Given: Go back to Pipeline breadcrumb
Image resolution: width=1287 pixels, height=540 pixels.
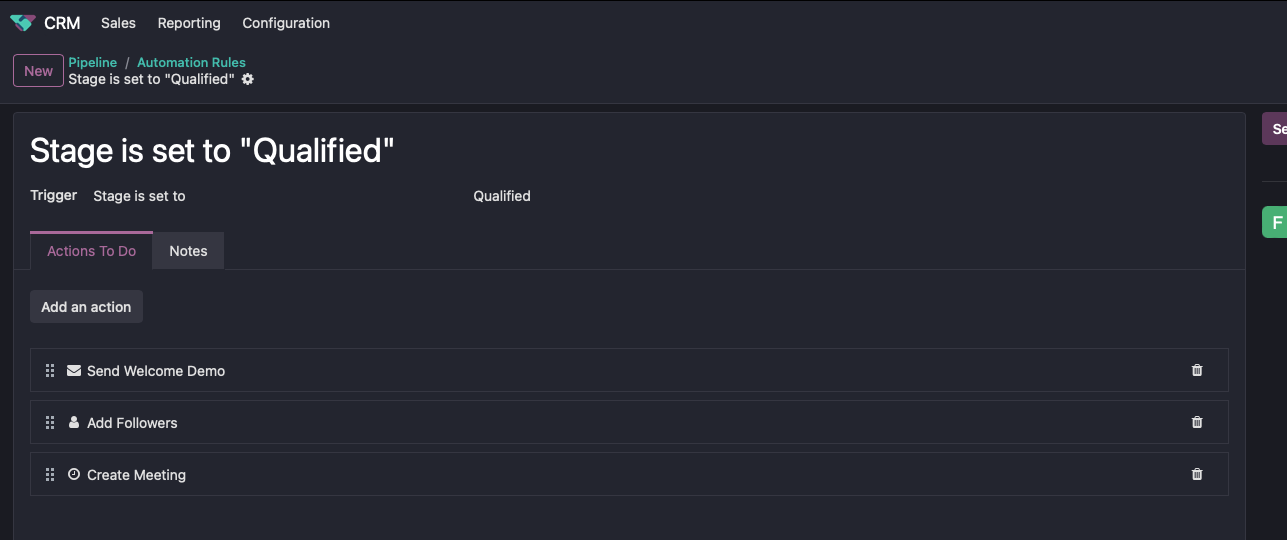Looking at the screenshot, I should (x=93, y=62).
